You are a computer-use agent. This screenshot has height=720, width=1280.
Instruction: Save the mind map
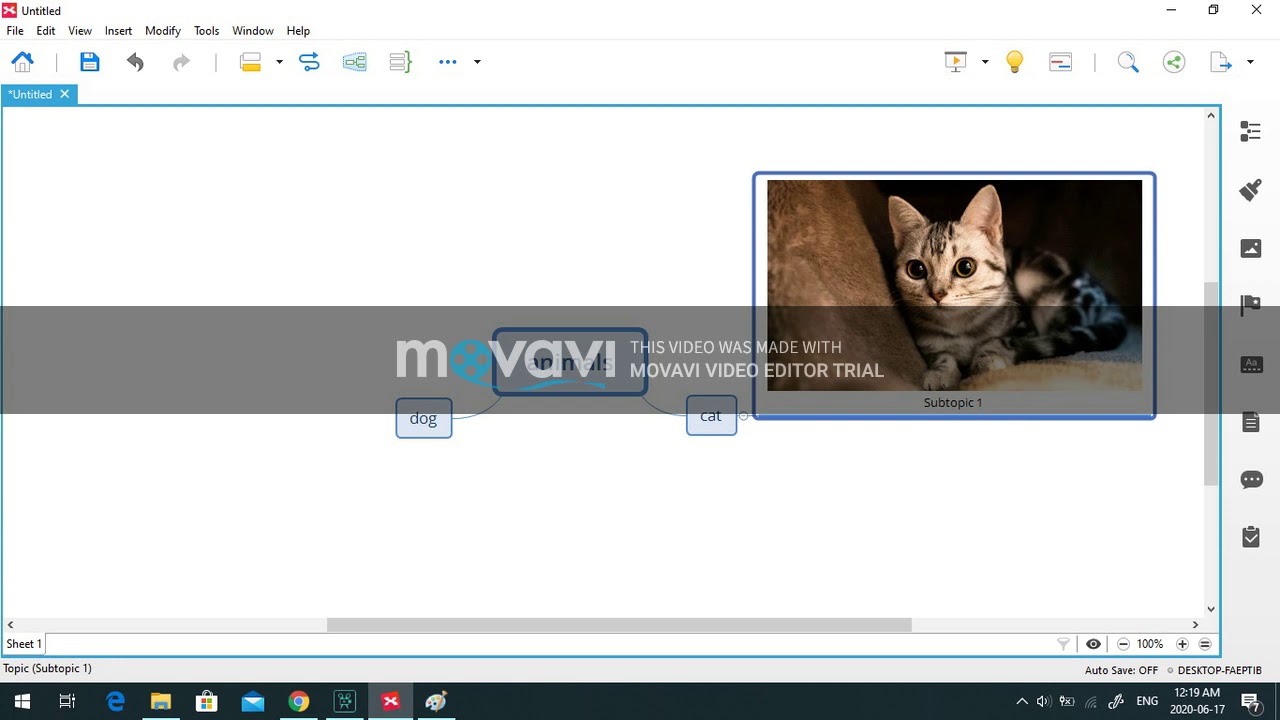point(89,62)
